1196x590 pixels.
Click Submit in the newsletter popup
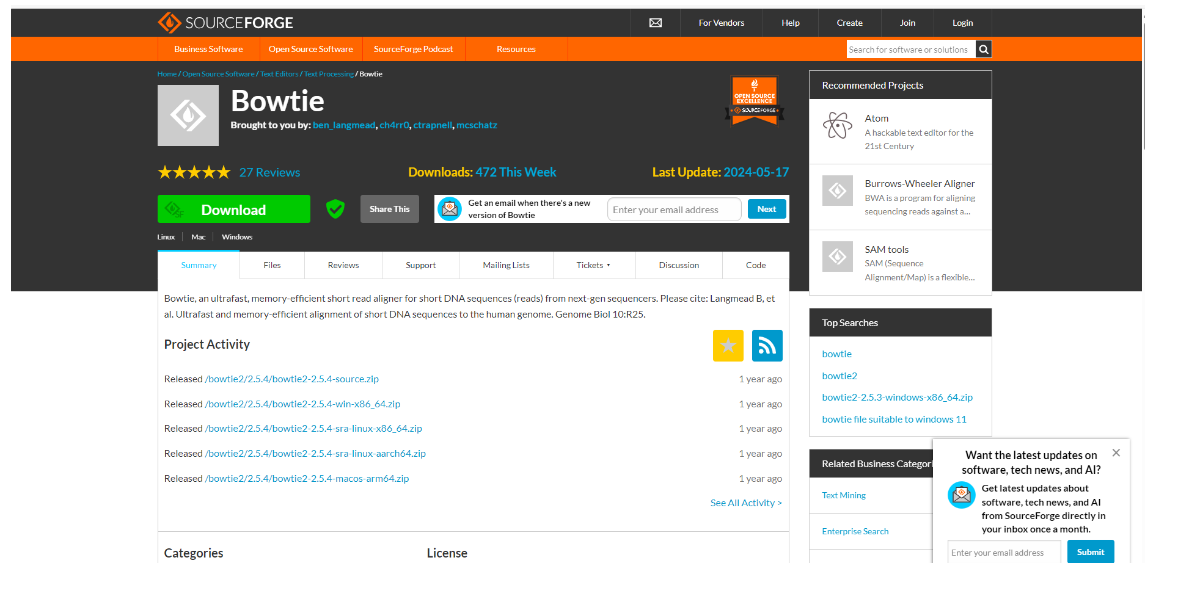[1091, 552]
